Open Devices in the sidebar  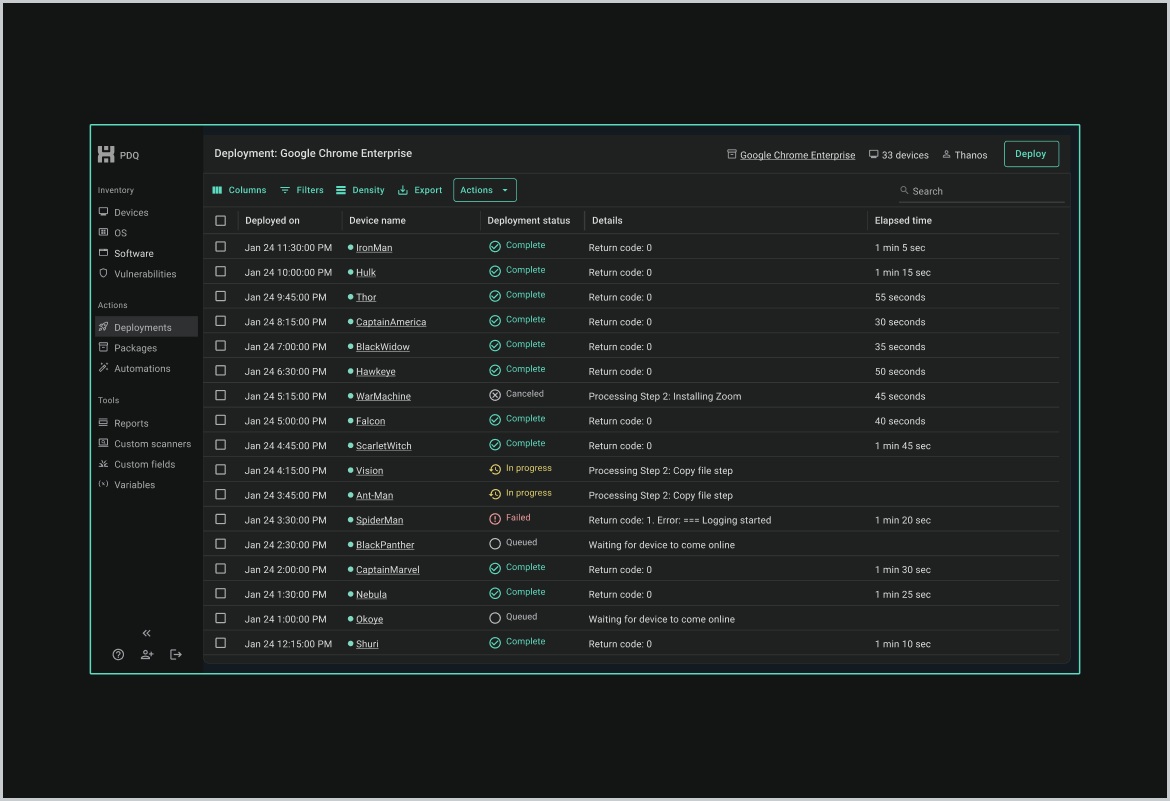click(131, 213)
